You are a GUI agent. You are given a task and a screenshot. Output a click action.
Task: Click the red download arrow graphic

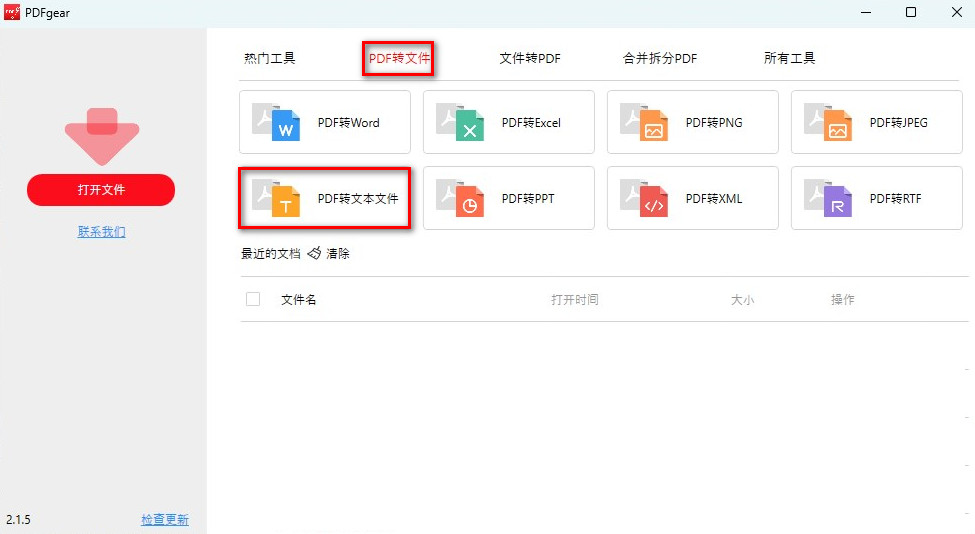click(x=102, y=136)
